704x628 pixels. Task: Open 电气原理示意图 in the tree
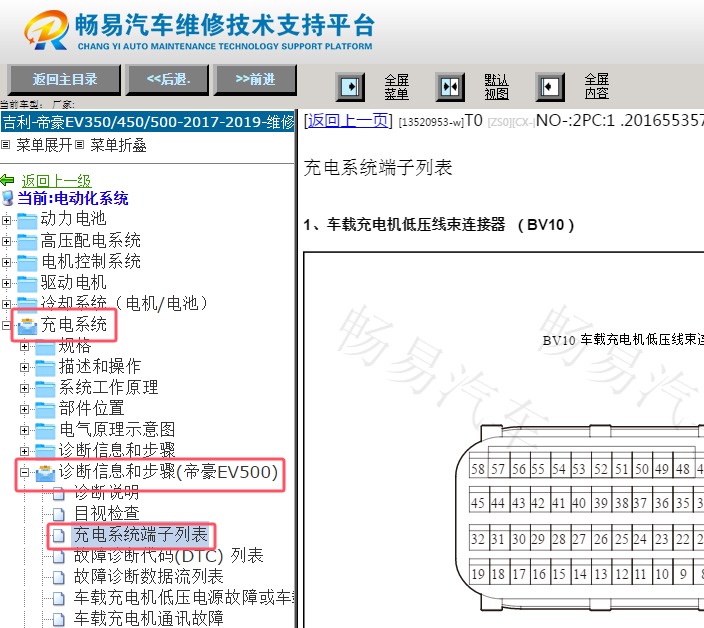[117, 430]
